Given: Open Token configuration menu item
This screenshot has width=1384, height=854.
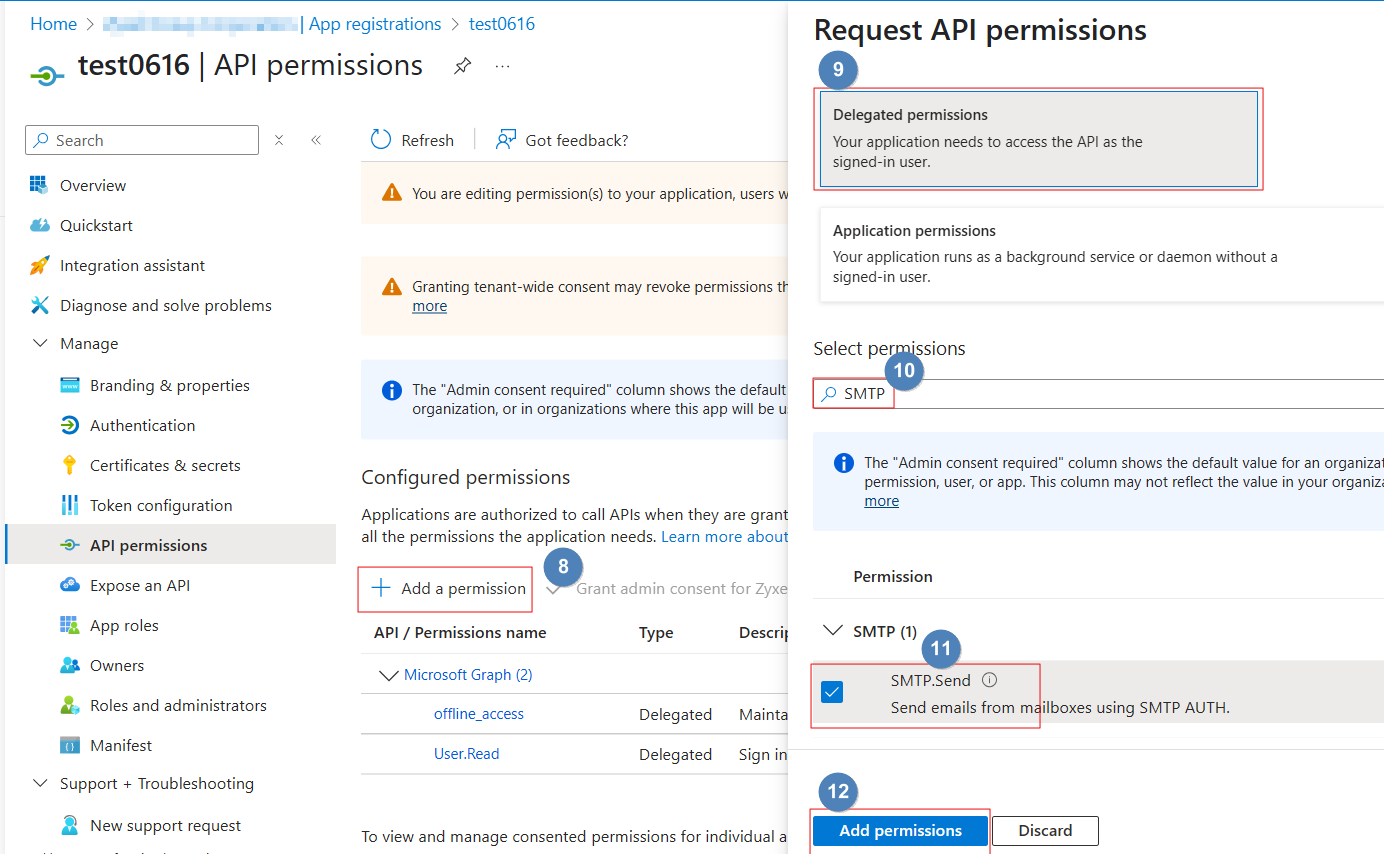Looking at the screenshot, I should pyautogui.click(x=161, y=505).
